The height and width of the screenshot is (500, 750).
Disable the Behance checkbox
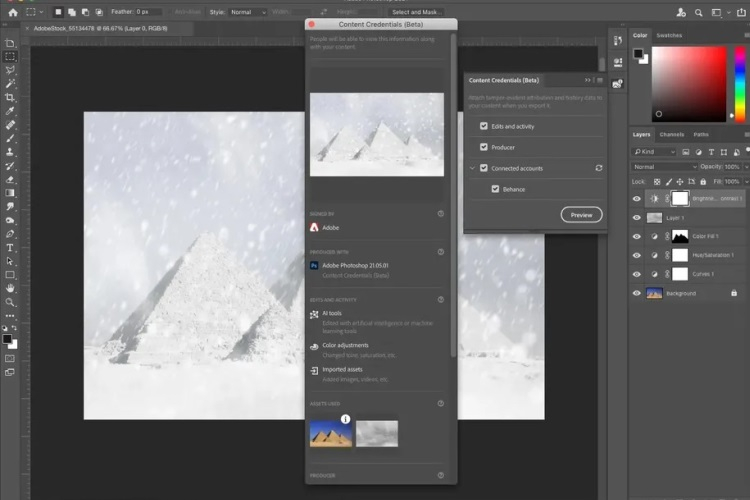(x=496, y=189)
